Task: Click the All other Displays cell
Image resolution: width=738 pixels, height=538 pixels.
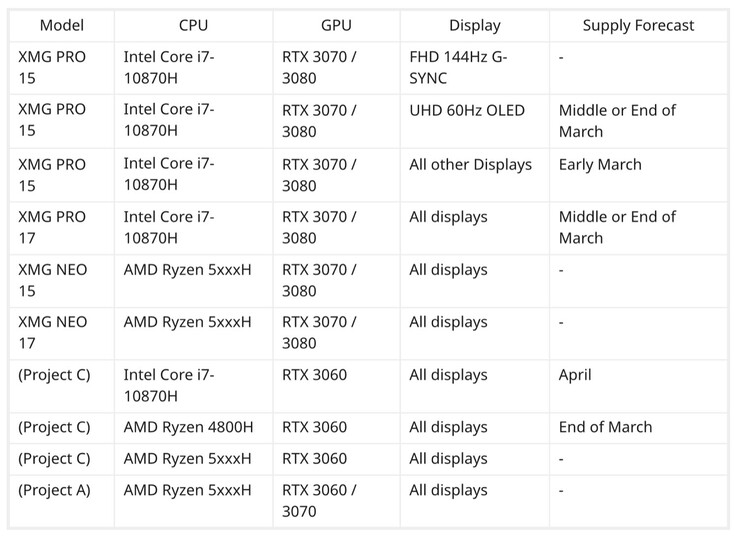Action: click(470, 164)
